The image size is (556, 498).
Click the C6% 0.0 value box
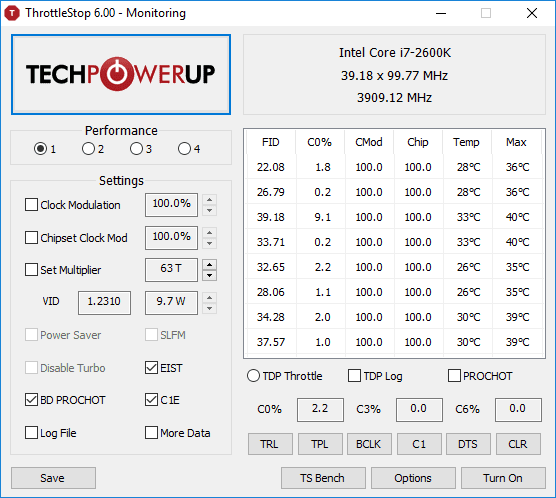[x=518, y=409]
